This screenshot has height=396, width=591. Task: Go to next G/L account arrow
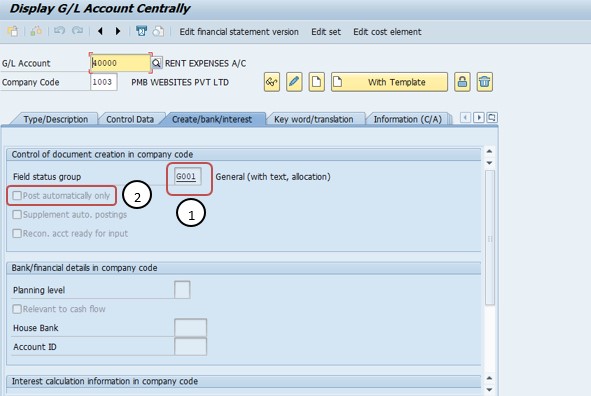118,31
